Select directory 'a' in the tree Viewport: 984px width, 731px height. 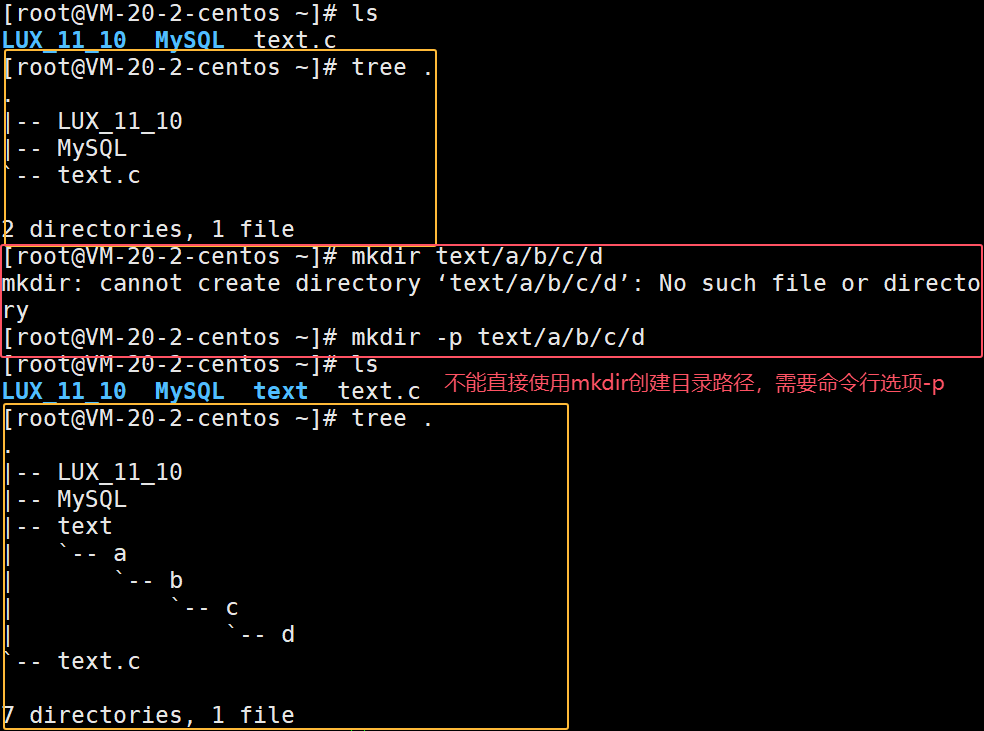coord(120,553)
